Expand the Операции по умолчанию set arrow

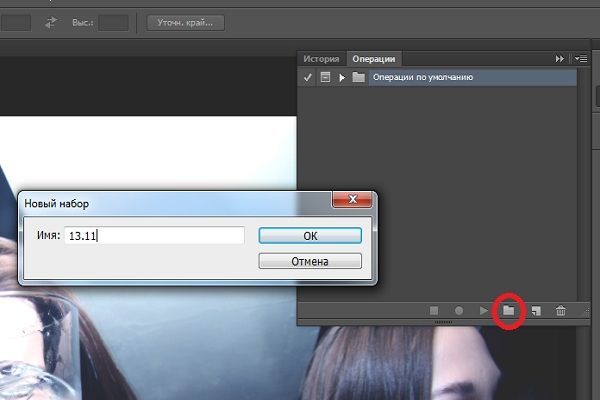point(342,77)
